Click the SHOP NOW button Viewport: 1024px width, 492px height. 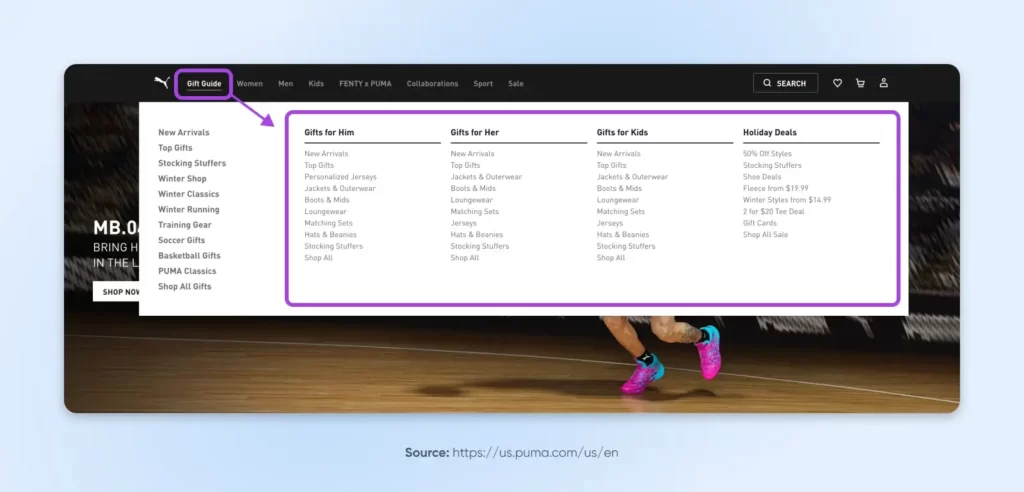coord(117,291)
